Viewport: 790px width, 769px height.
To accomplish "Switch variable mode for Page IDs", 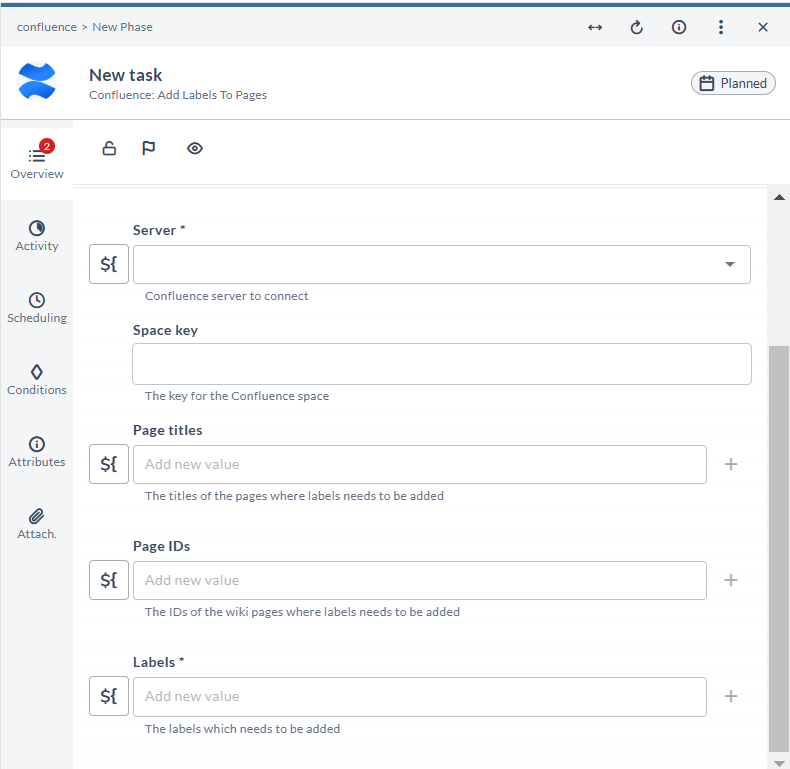I will coord(109,581).
